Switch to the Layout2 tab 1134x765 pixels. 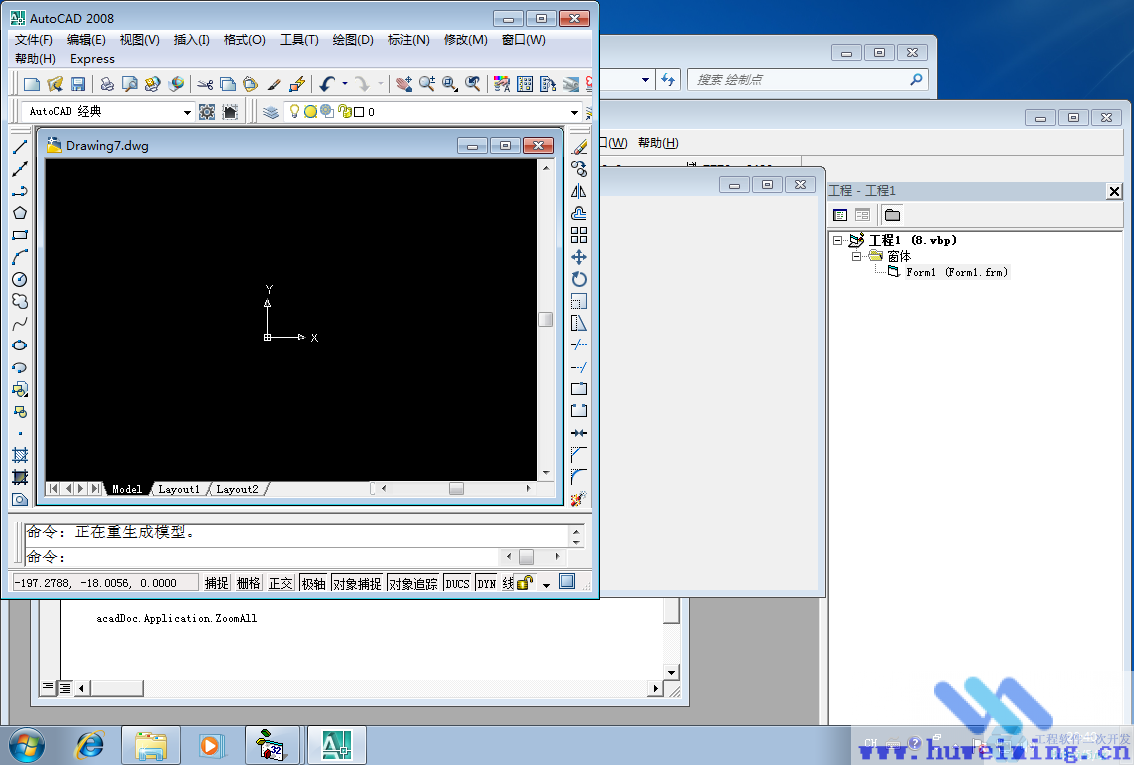click(237, 490)
